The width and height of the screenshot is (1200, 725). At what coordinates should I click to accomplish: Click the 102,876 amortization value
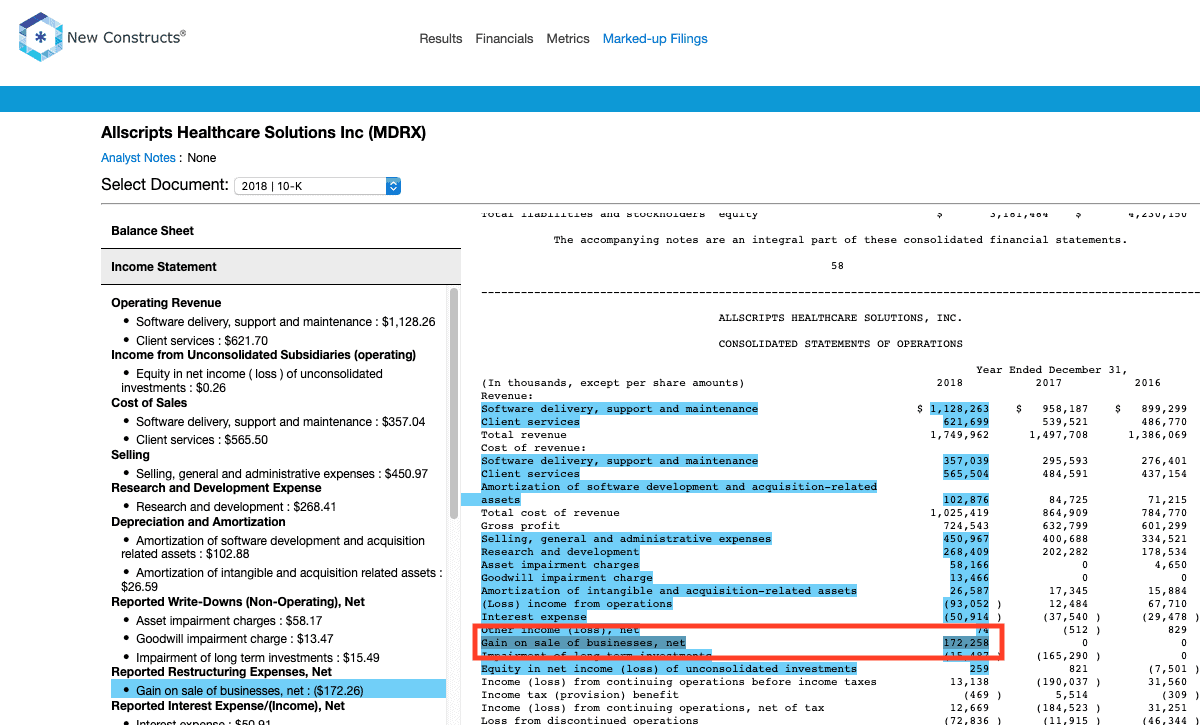(x=966, y=500)
